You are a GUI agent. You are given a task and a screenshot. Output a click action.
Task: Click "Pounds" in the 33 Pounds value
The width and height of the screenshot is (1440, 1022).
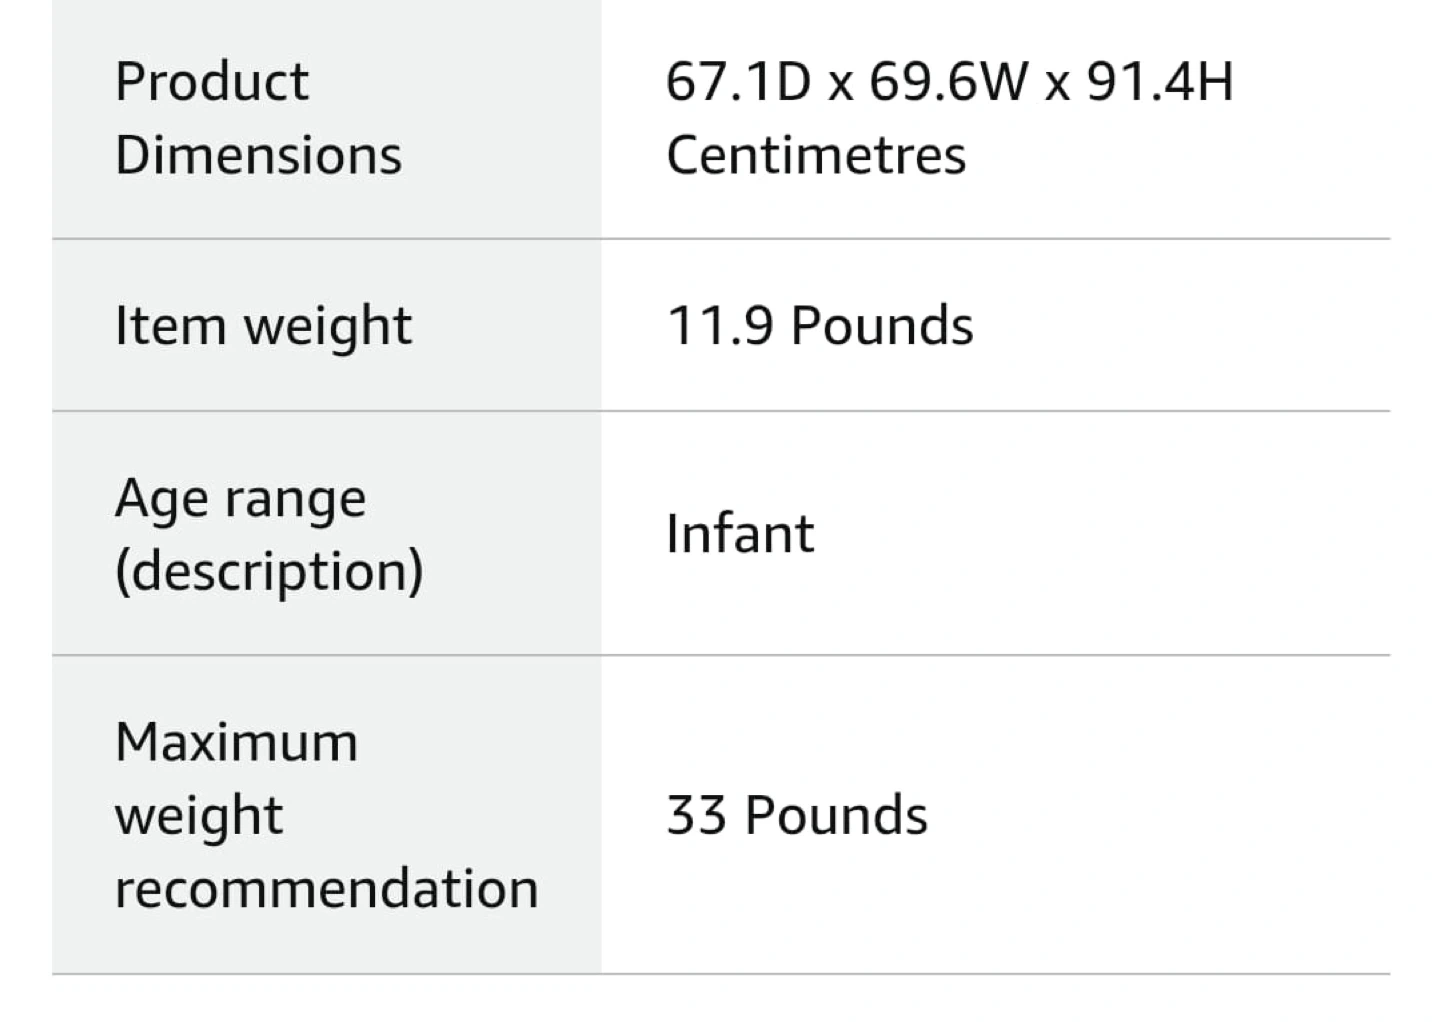click(837, 815)
